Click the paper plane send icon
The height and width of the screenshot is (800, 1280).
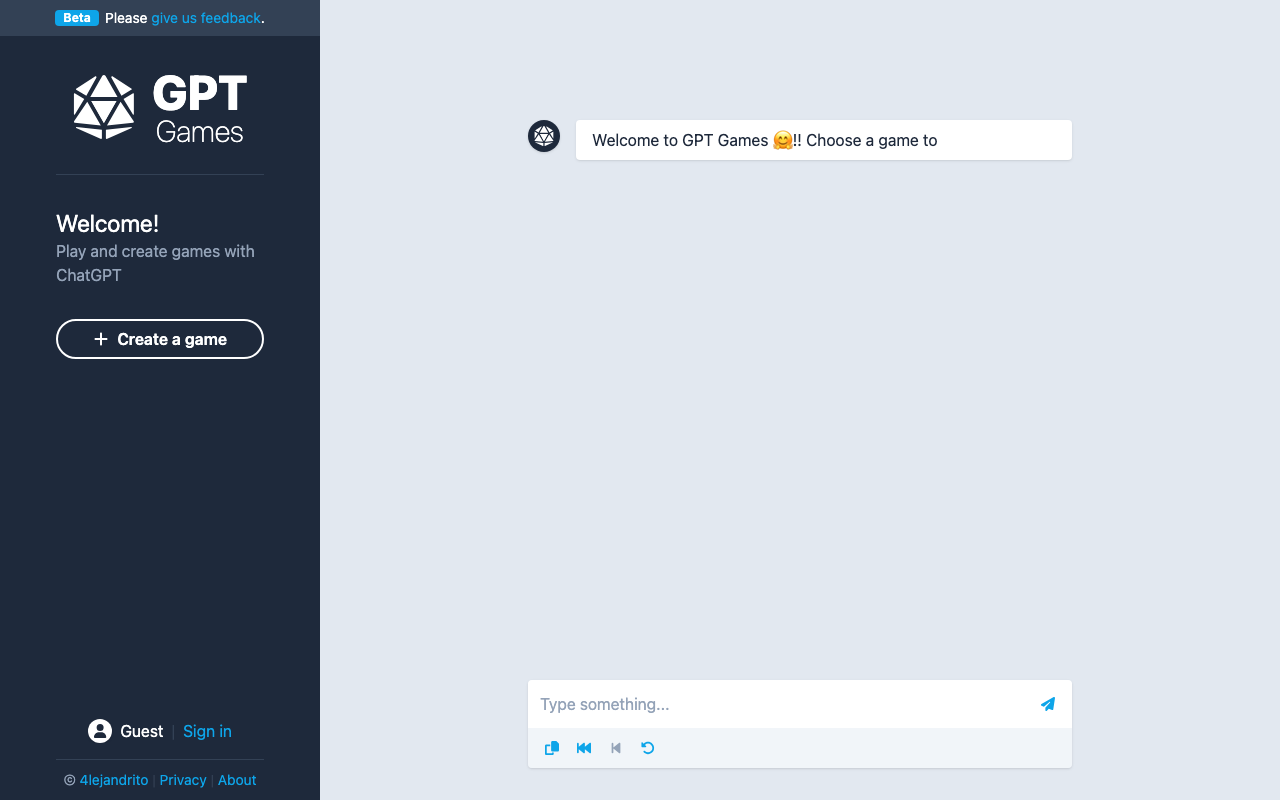(x=1047, y=704)
